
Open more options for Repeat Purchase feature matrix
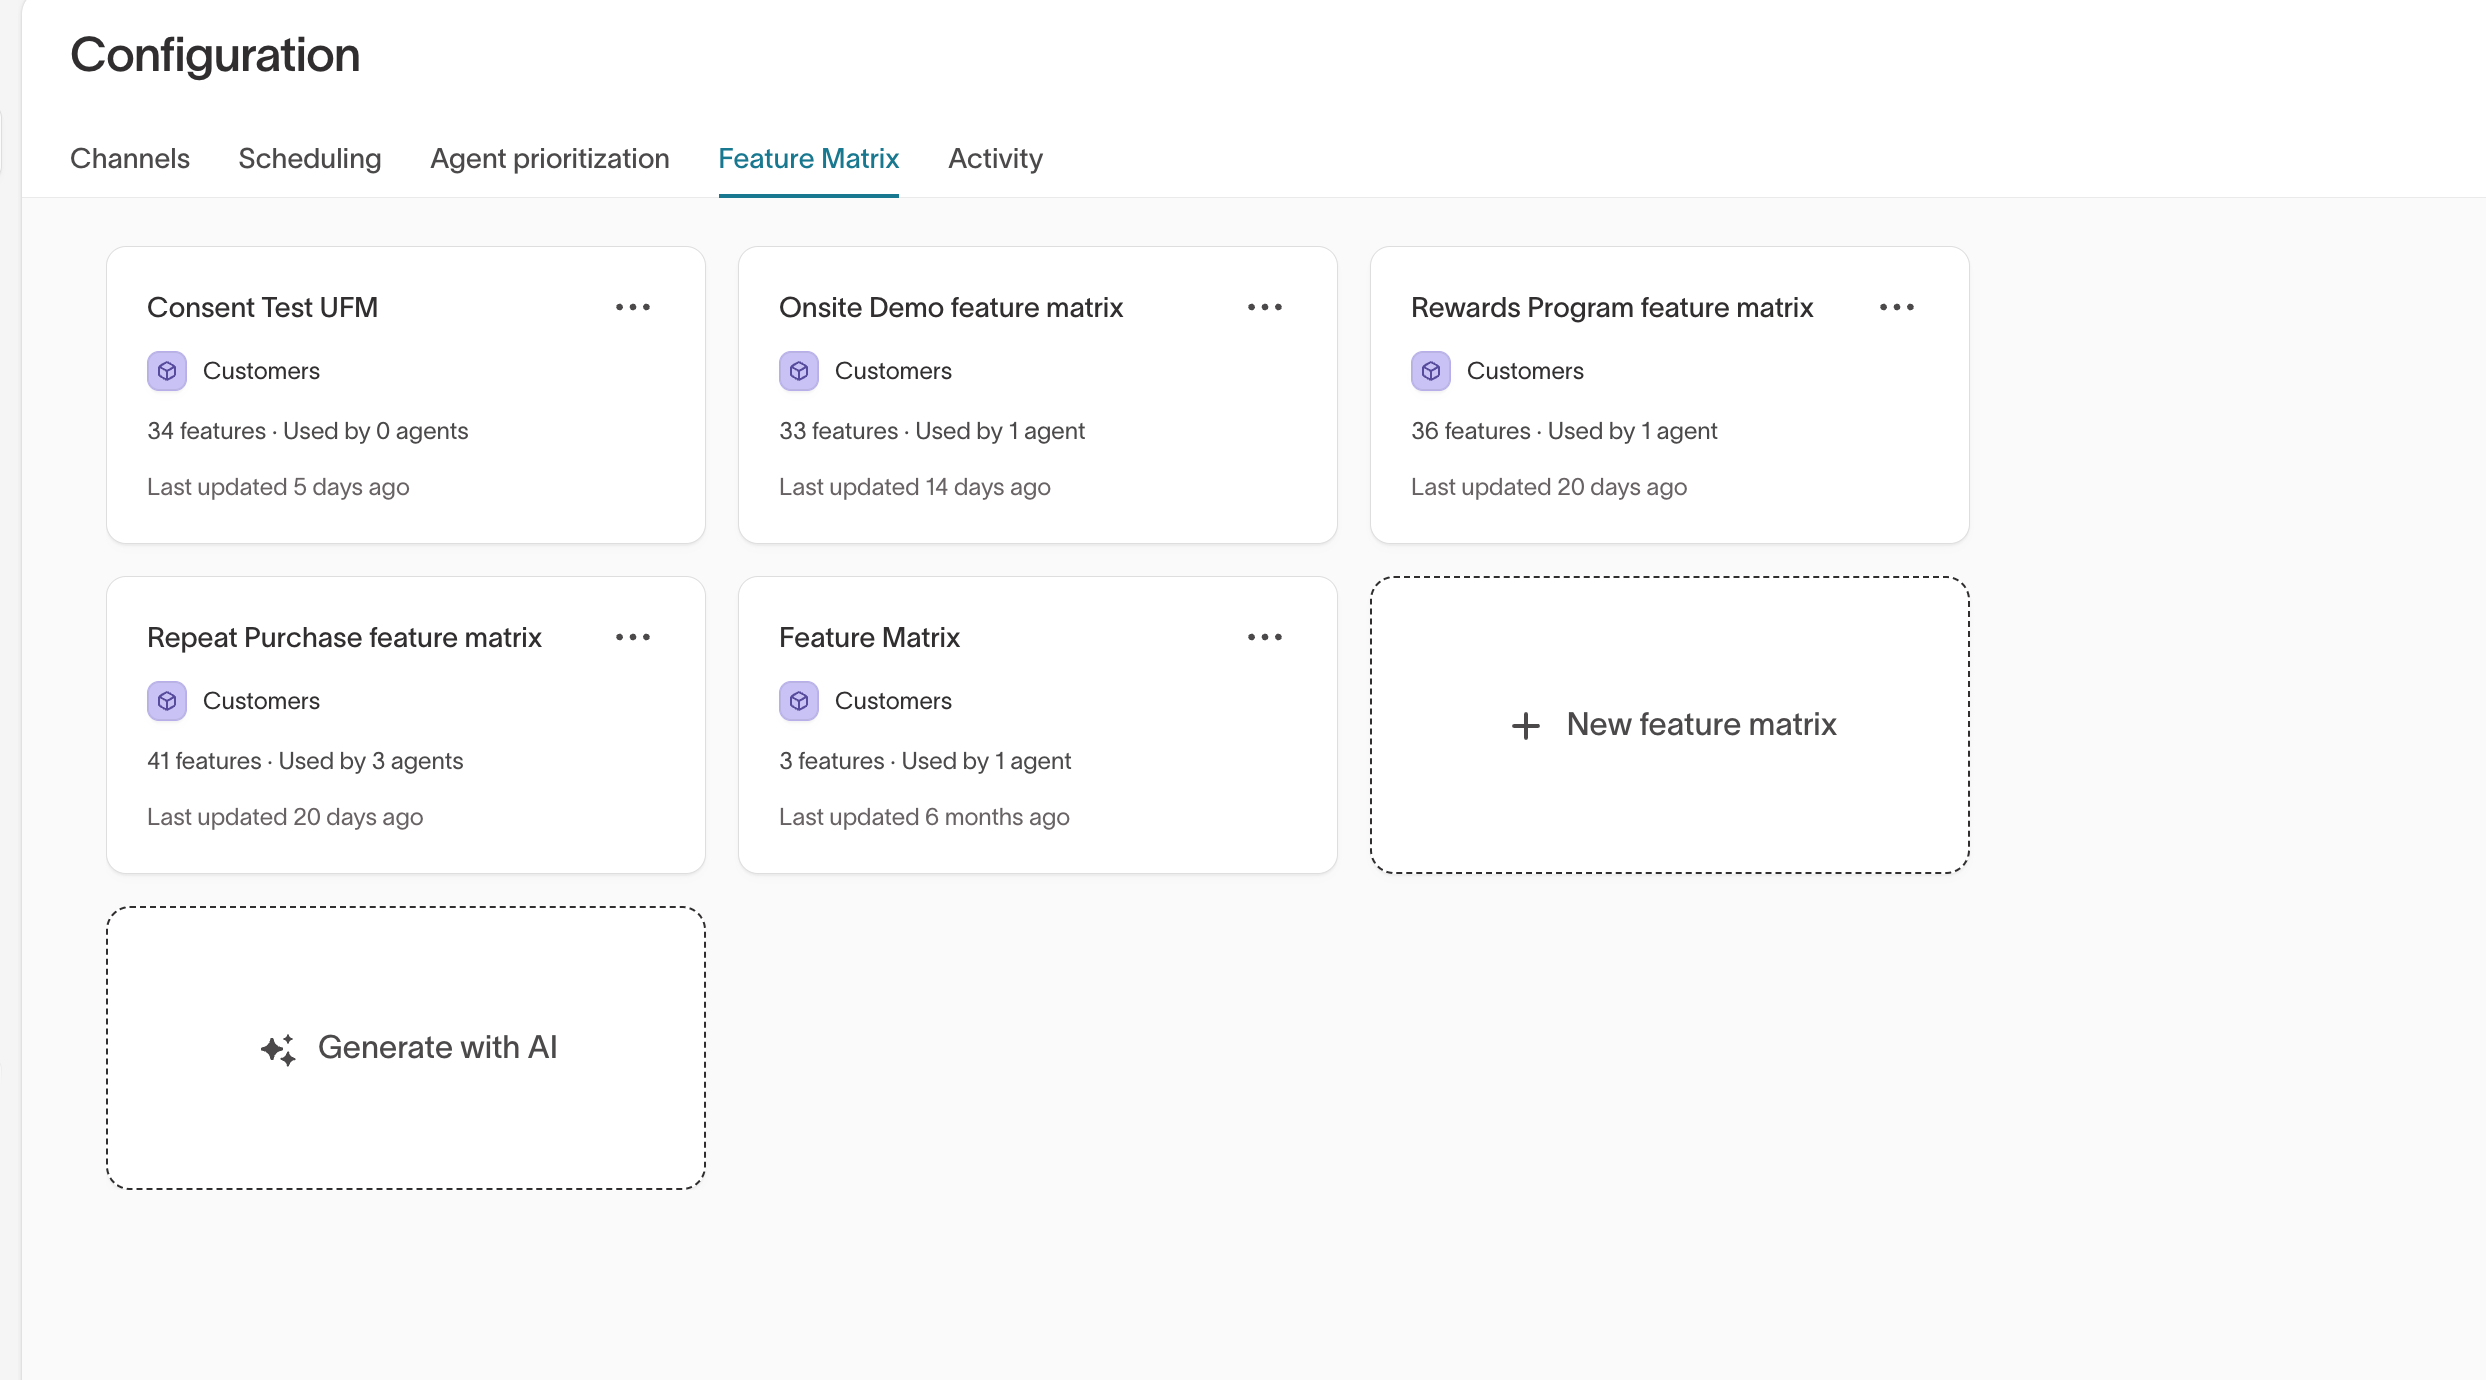633,637
